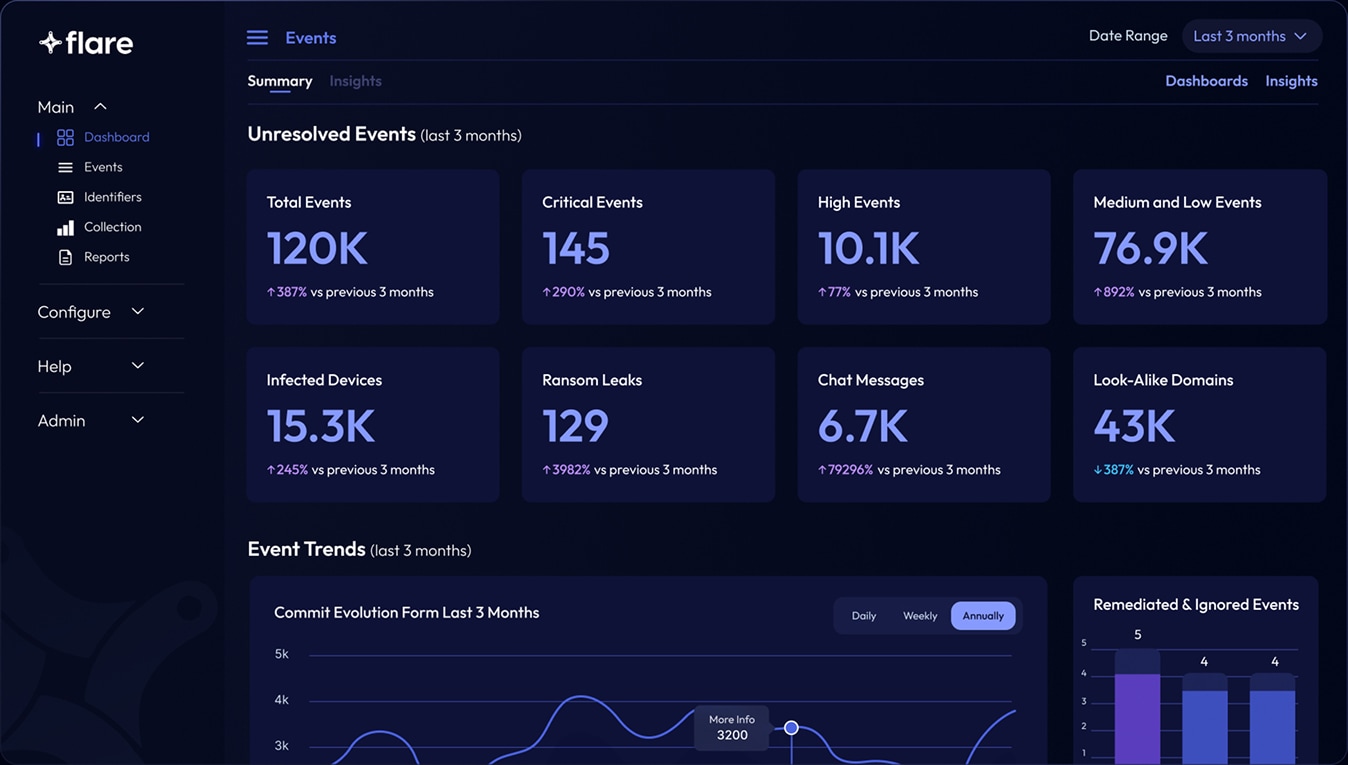Click the Collection bar chart icon

(x=65, y=227)
